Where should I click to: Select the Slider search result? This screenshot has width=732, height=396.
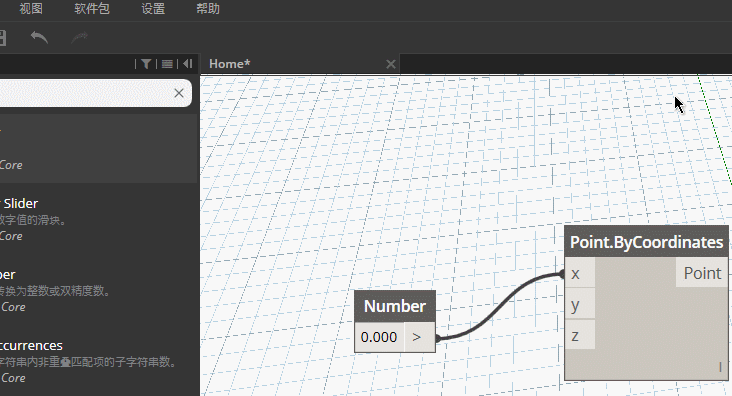click(x=100, y=219)
